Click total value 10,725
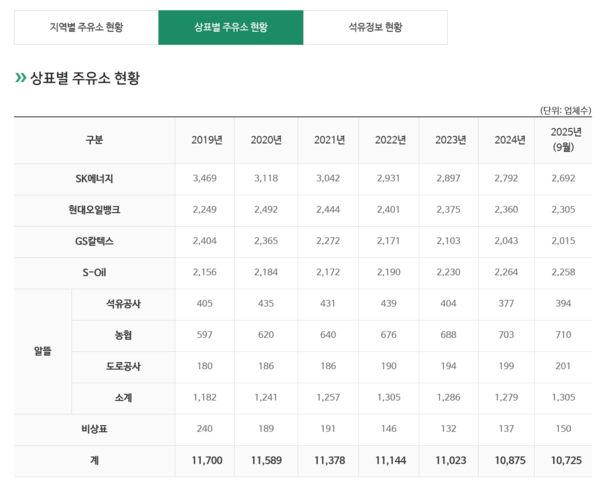The height and width of the screenshot is (485, 600). point(566,461)
